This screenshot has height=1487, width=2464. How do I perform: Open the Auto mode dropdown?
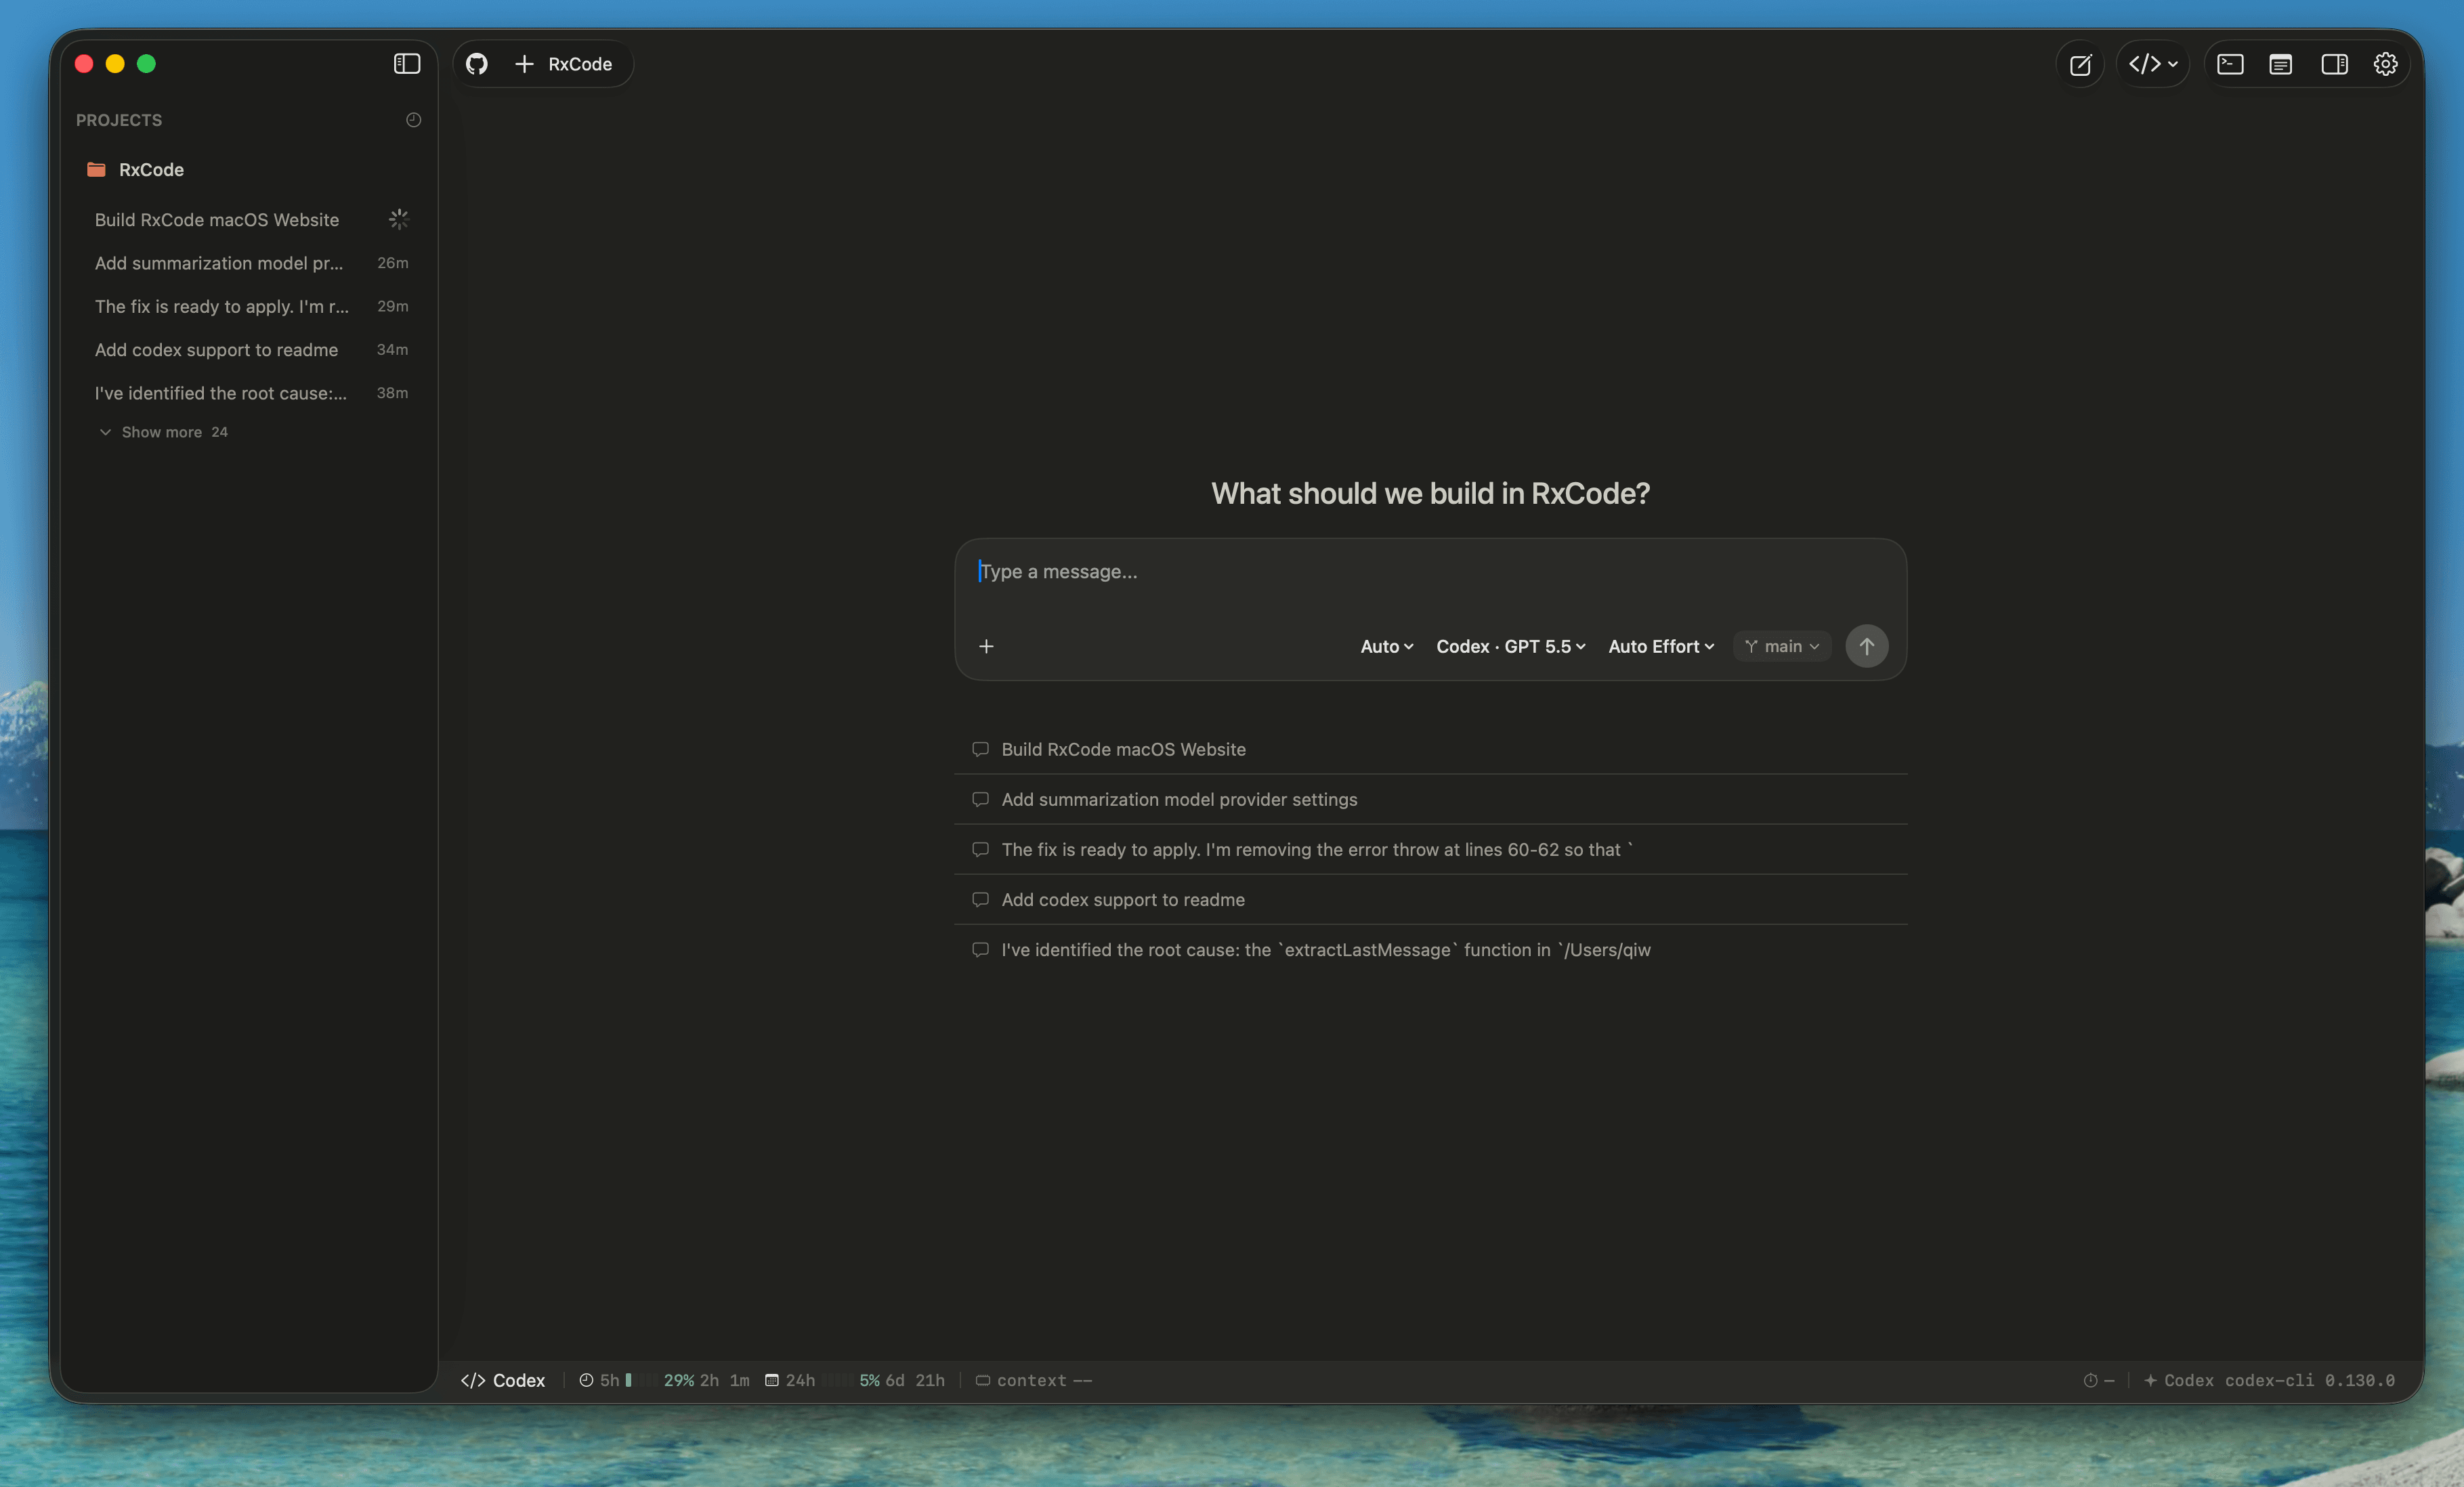coord(1386,646)
